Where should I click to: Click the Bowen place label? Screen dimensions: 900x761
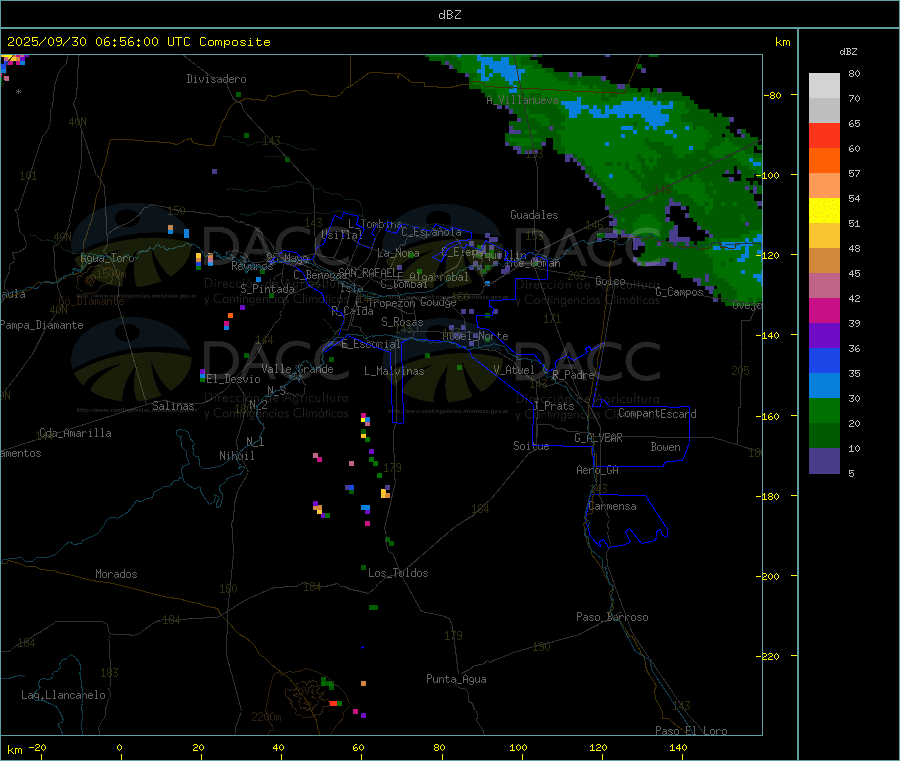coord(665,447)
